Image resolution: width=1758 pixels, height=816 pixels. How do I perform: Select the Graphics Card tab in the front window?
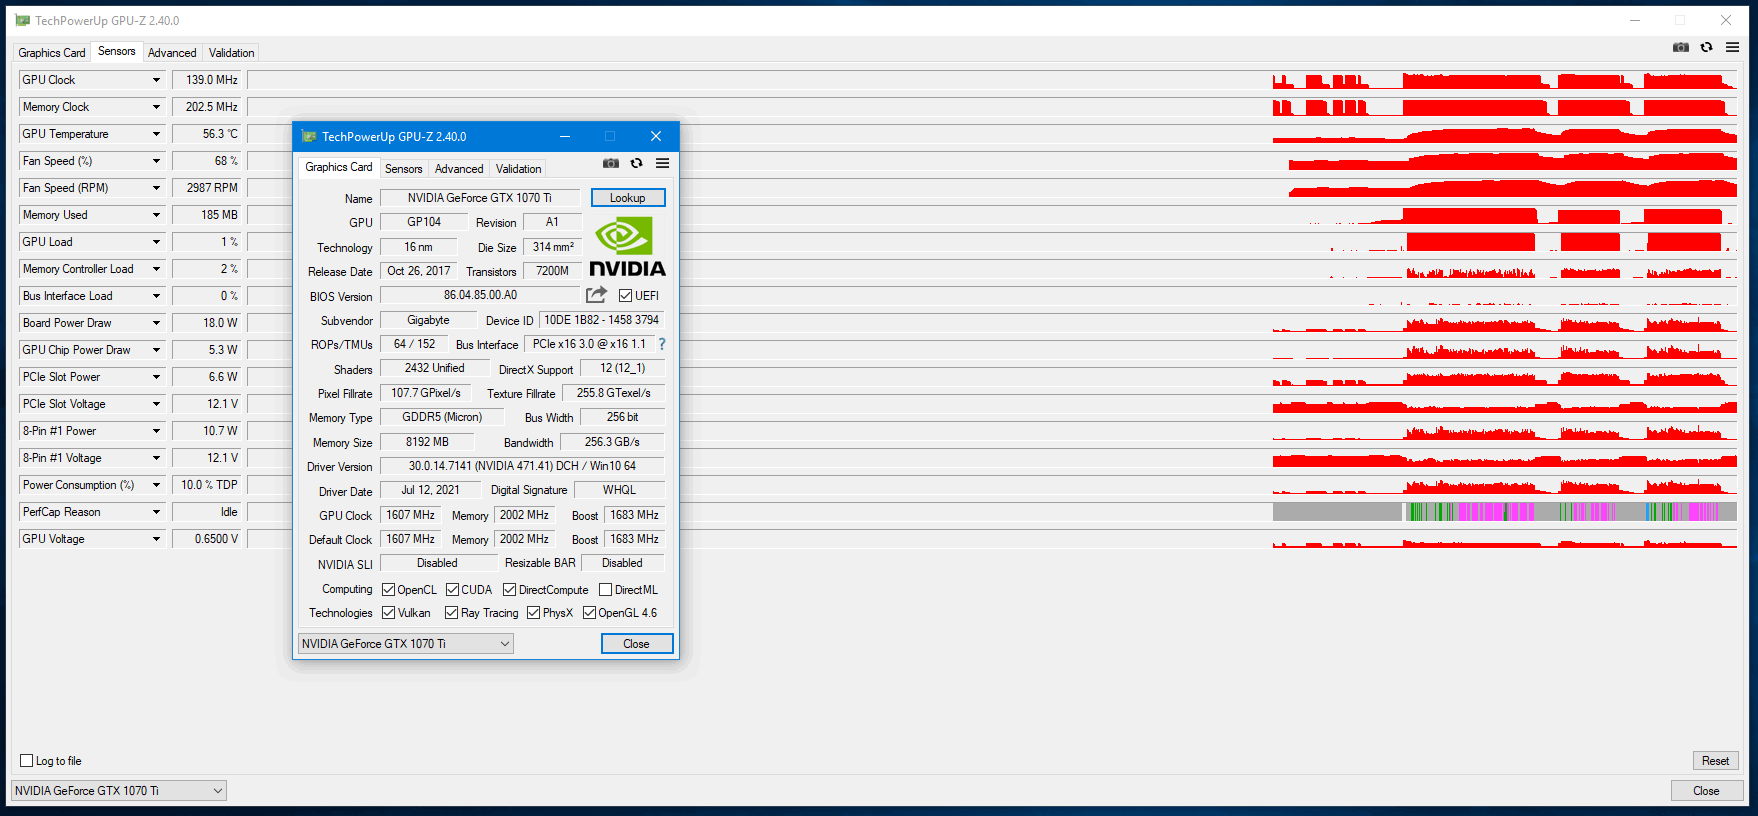click(x=339, y=167)
